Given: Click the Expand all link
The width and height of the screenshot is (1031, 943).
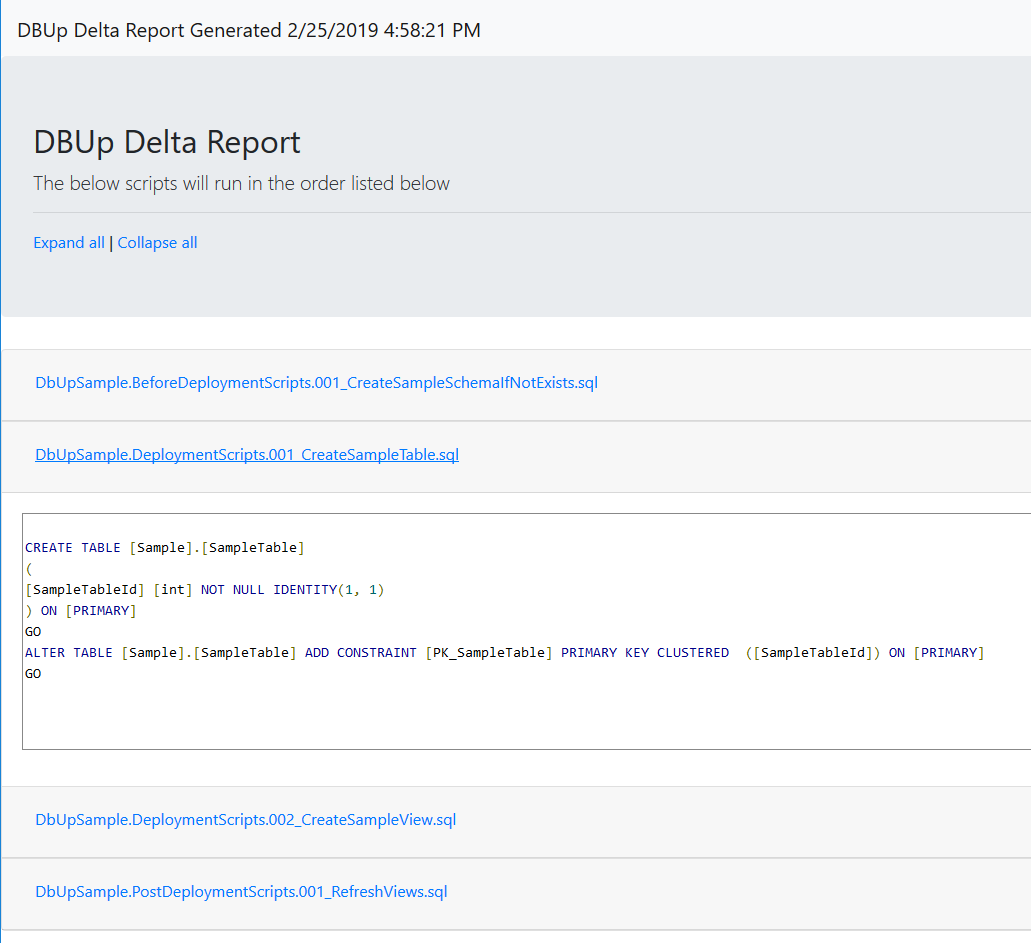Looking at the screenshot, I should [x=68, y=243].
